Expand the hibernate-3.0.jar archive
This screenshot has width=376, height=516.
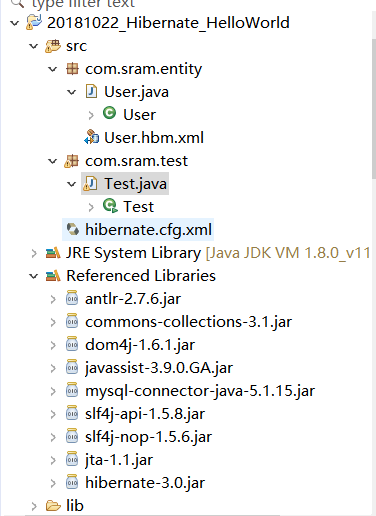click(x=53, y=483)
